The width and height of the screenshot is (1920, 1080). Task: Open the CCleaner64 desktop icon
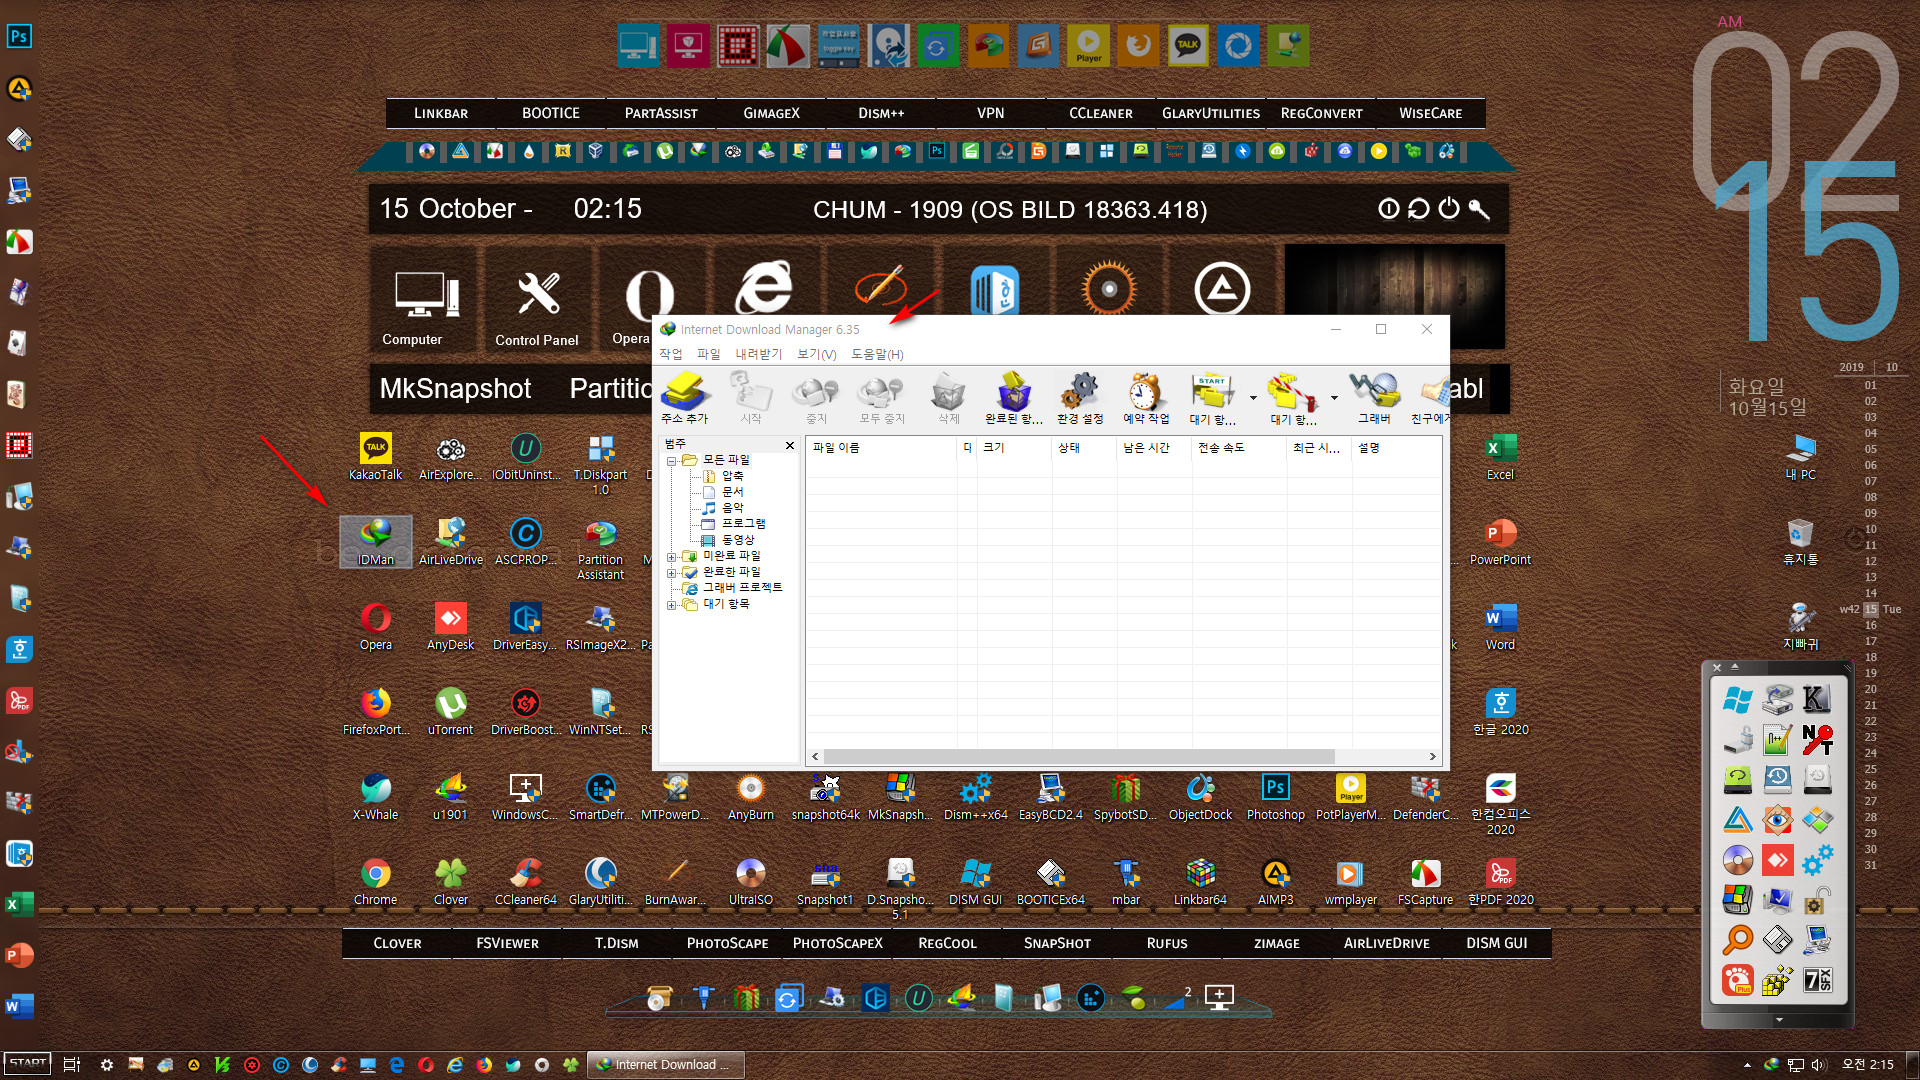526,882
